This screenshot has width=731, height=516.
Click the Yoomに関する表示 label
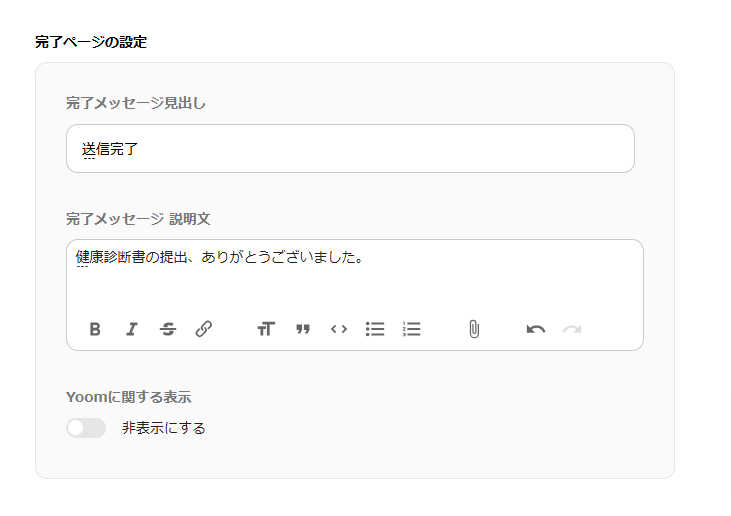tap(129, 397)
